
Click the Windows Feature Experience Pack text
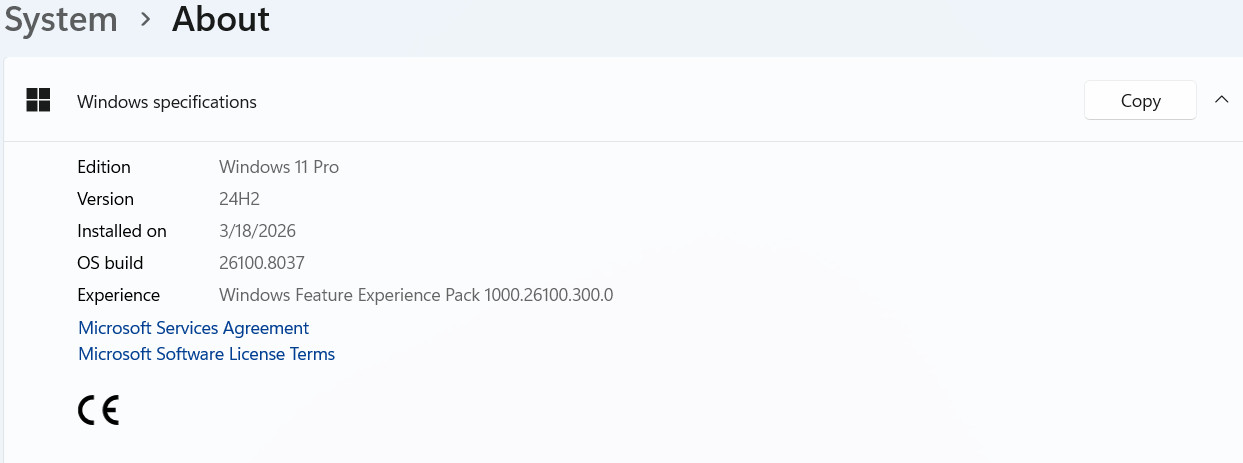[416, 295]
